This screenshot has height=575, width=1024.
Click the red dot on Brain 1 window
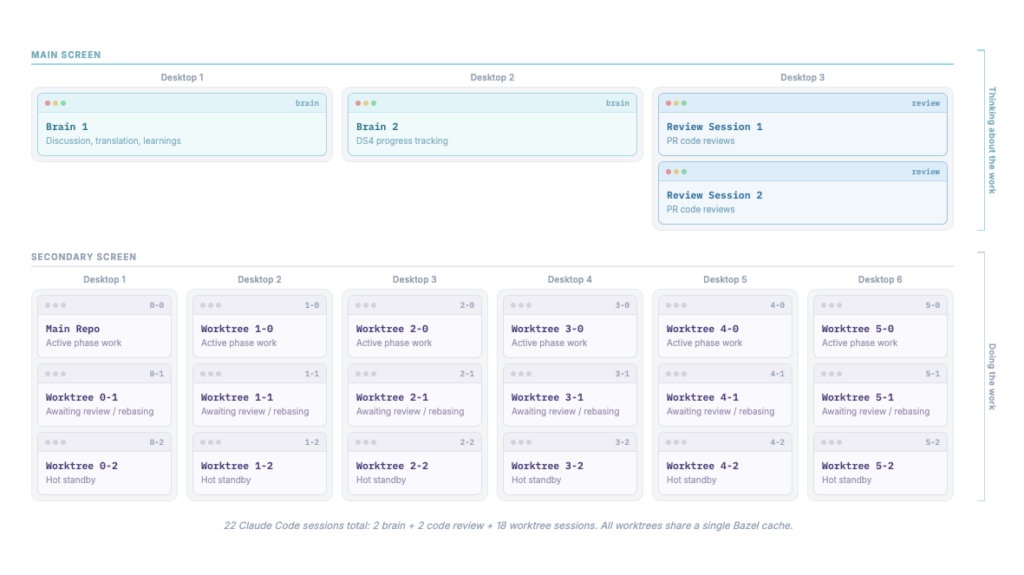(x=48, y=103)
